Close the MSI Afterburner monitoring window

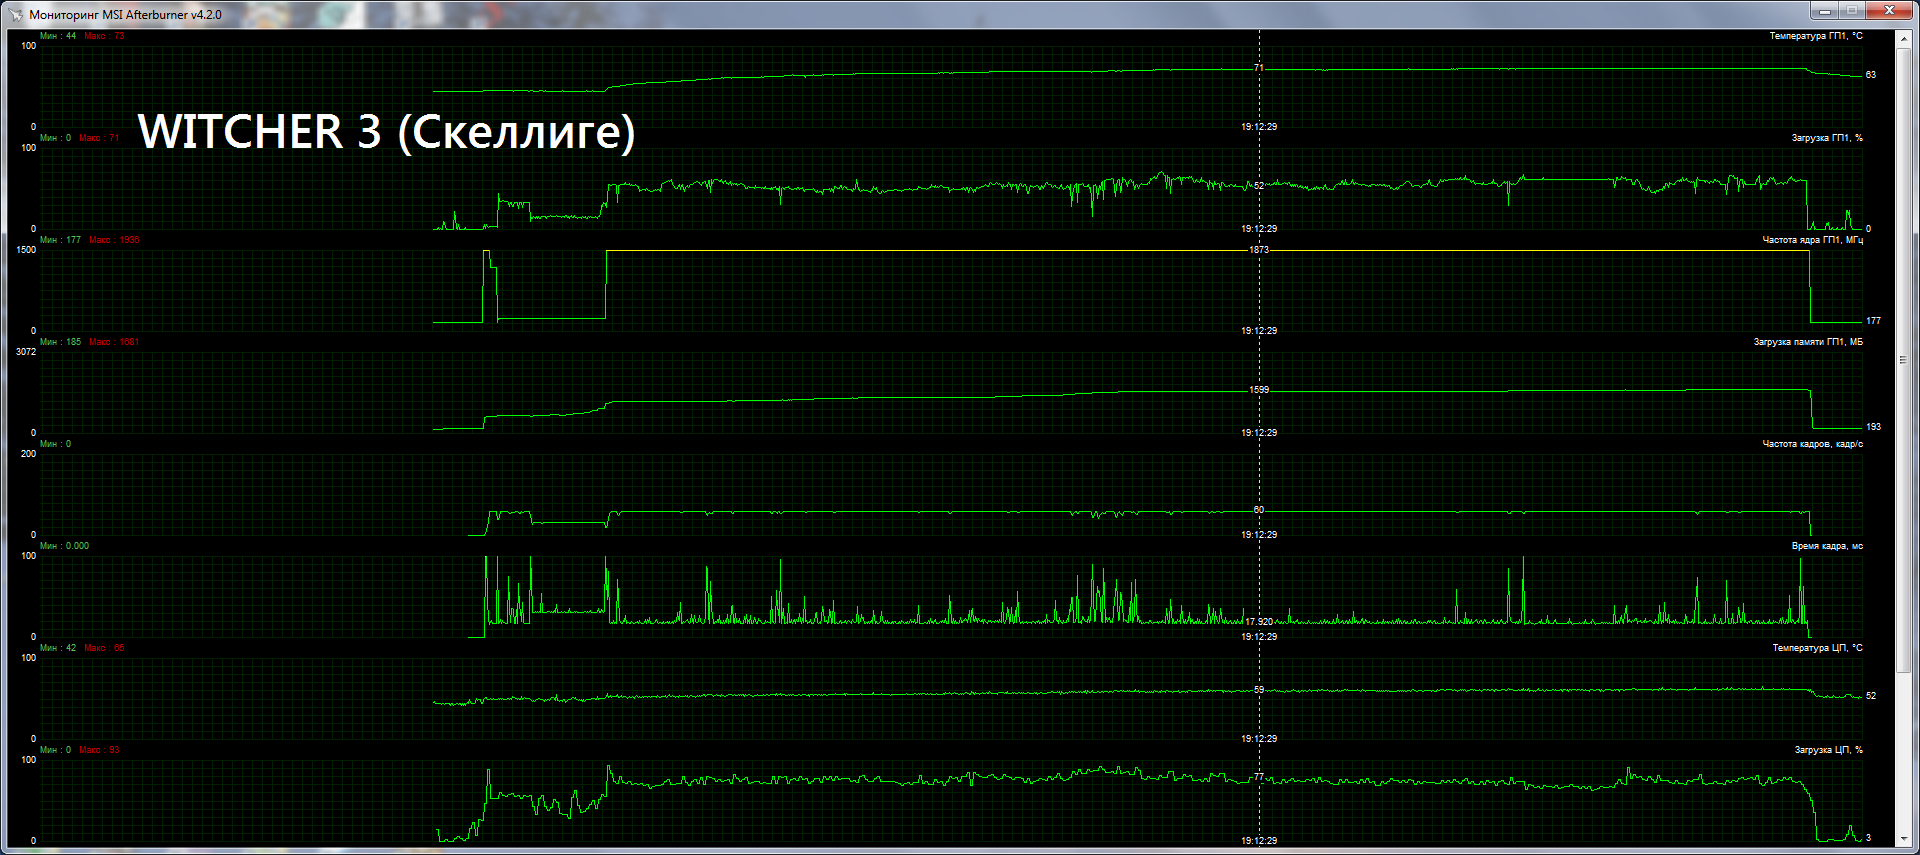(x=1889, y=10)
